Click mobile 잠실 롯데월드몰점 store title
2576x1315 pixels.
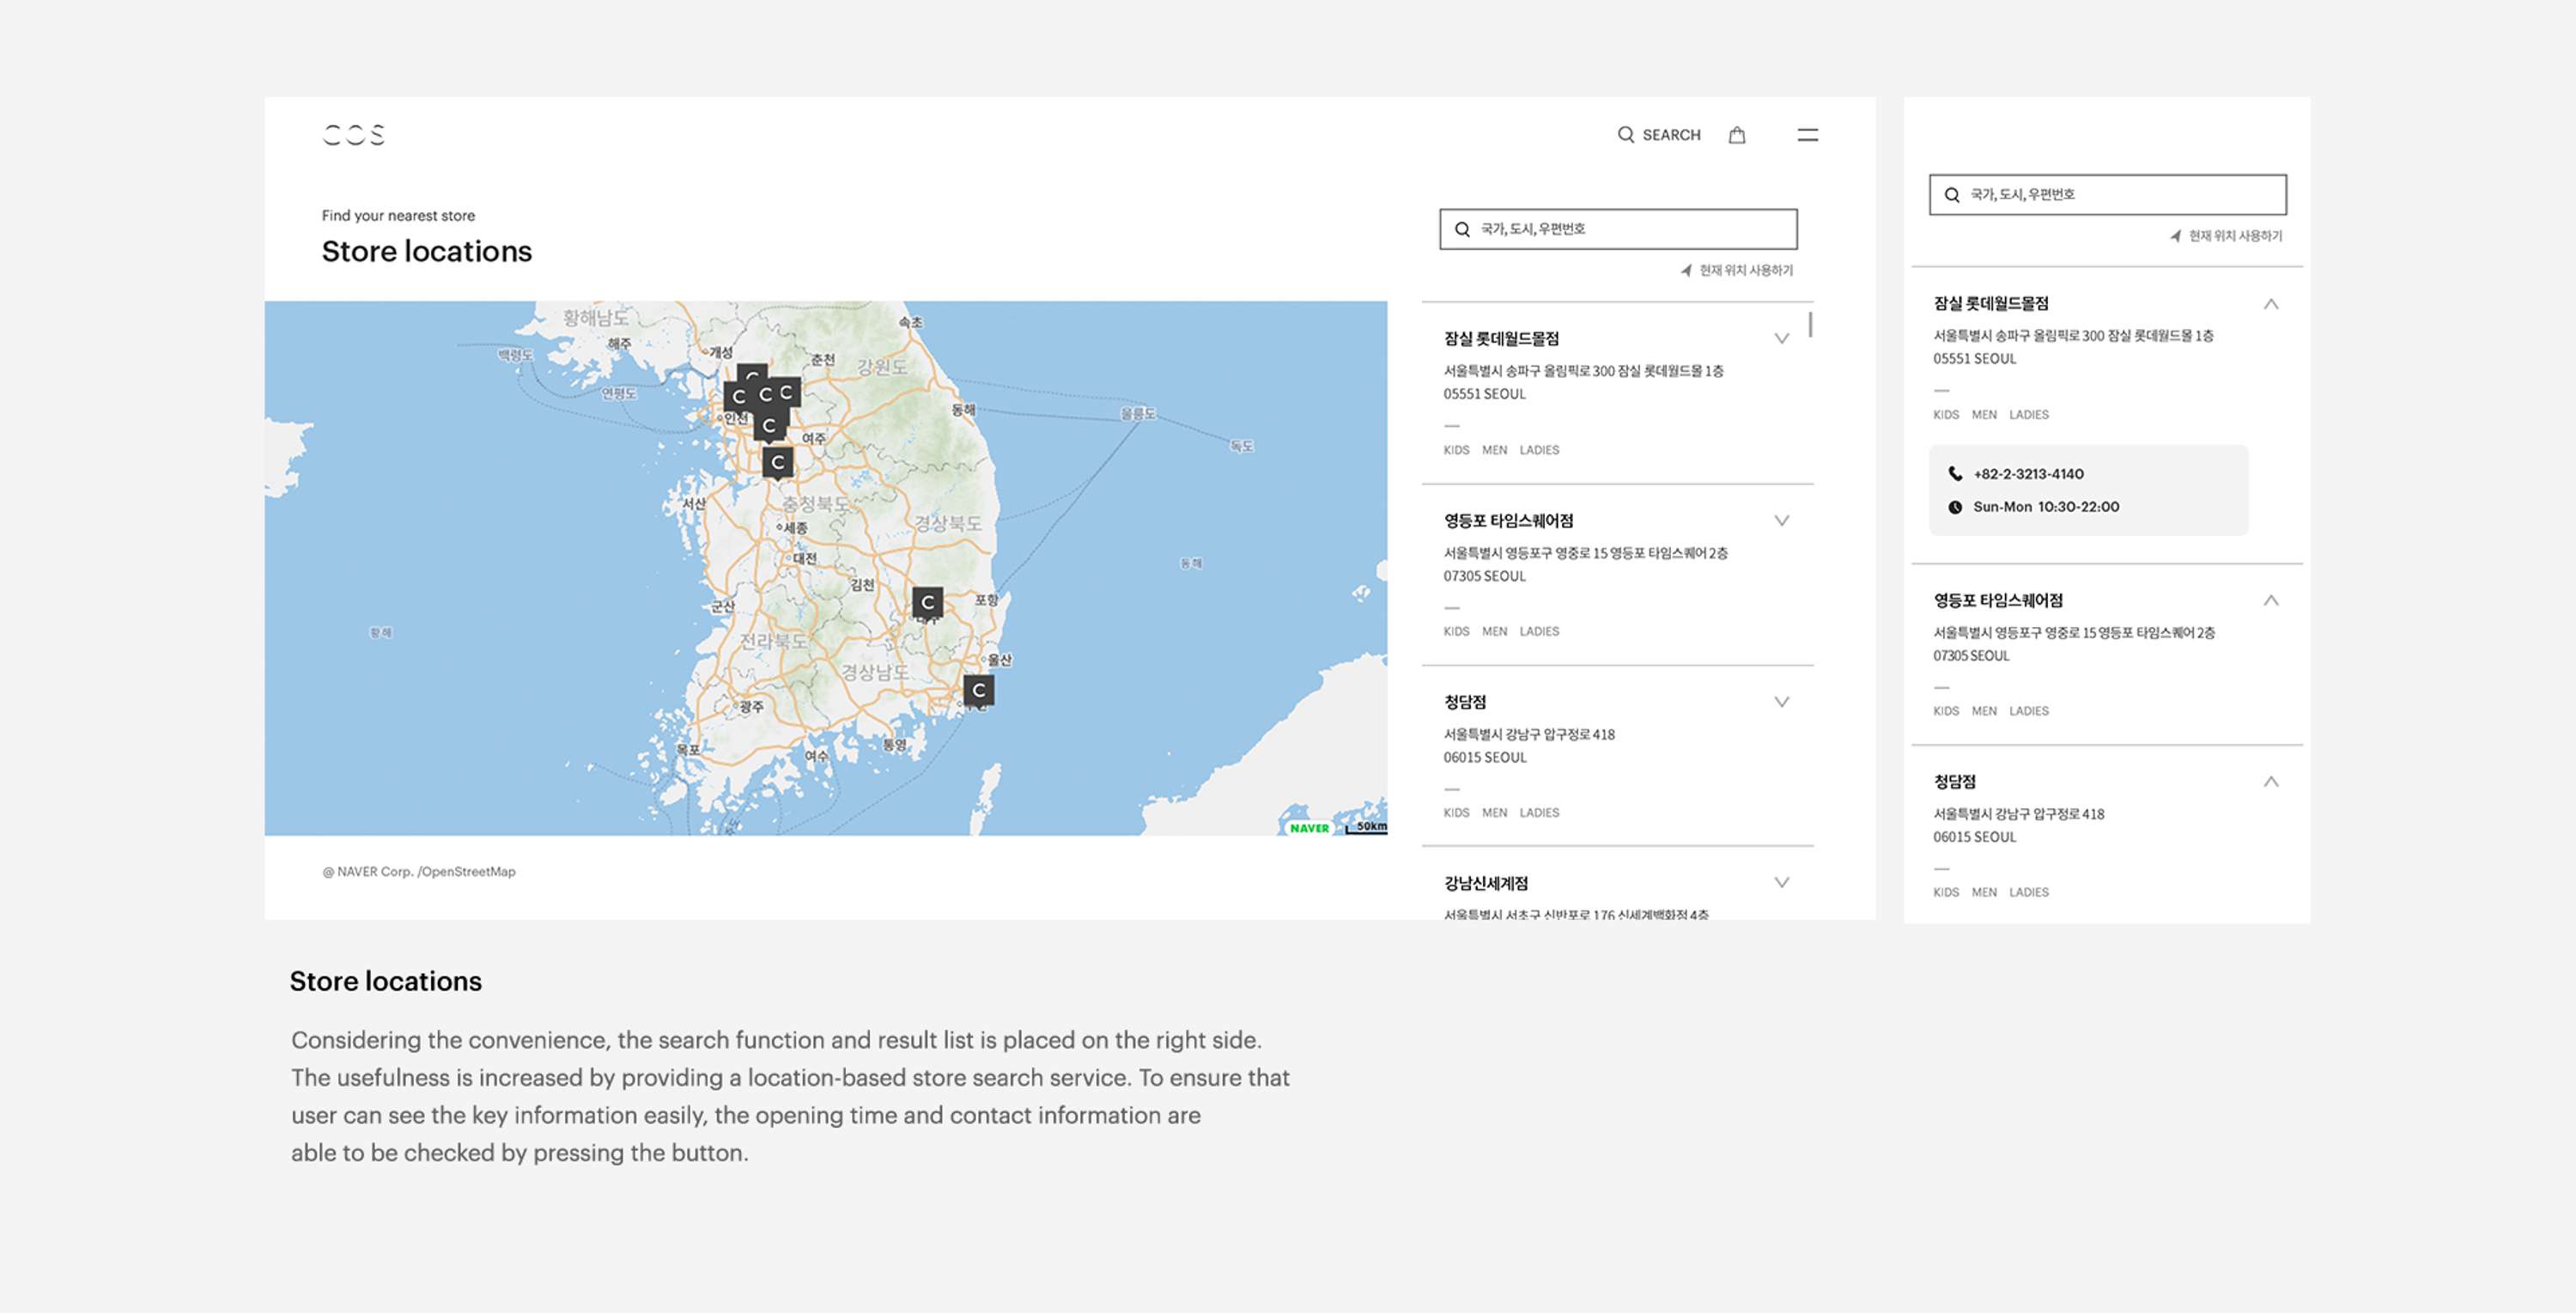coord(1991,303)
